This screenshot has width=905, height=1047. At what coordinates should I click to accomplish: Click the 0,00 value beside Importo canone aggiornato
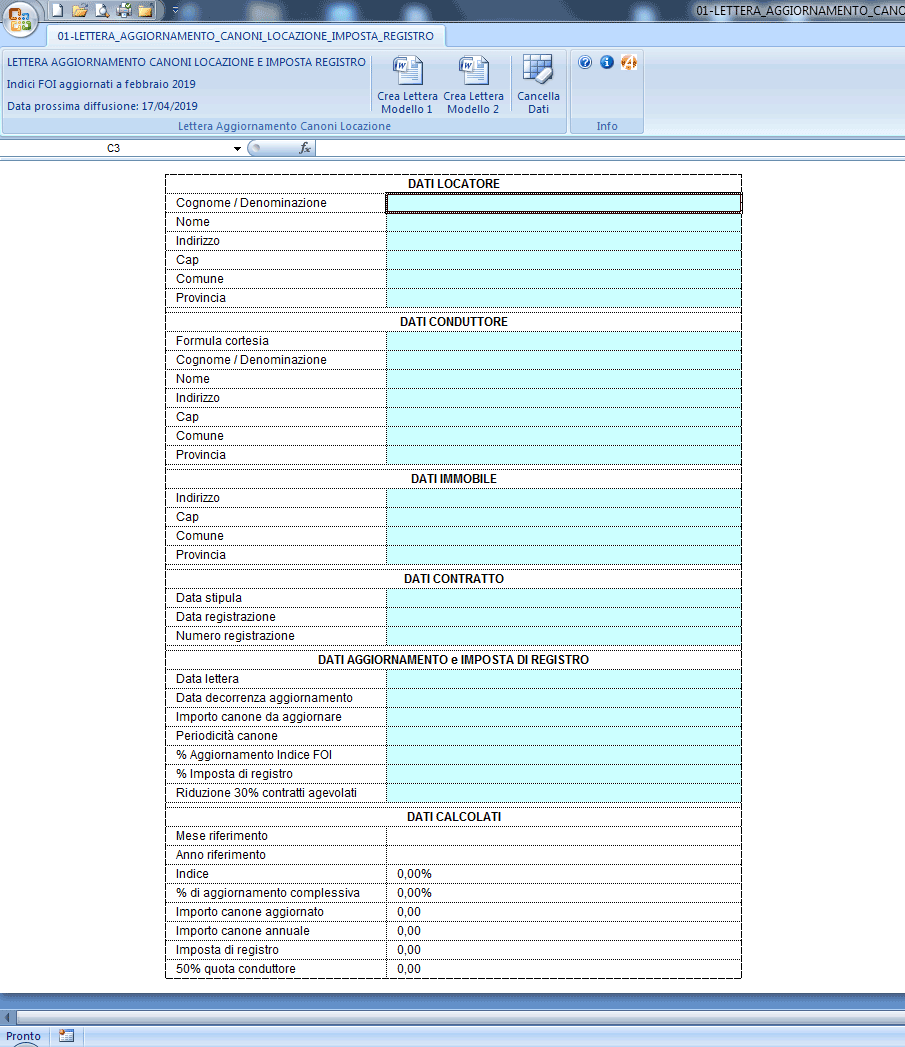(x=409, y=912)
